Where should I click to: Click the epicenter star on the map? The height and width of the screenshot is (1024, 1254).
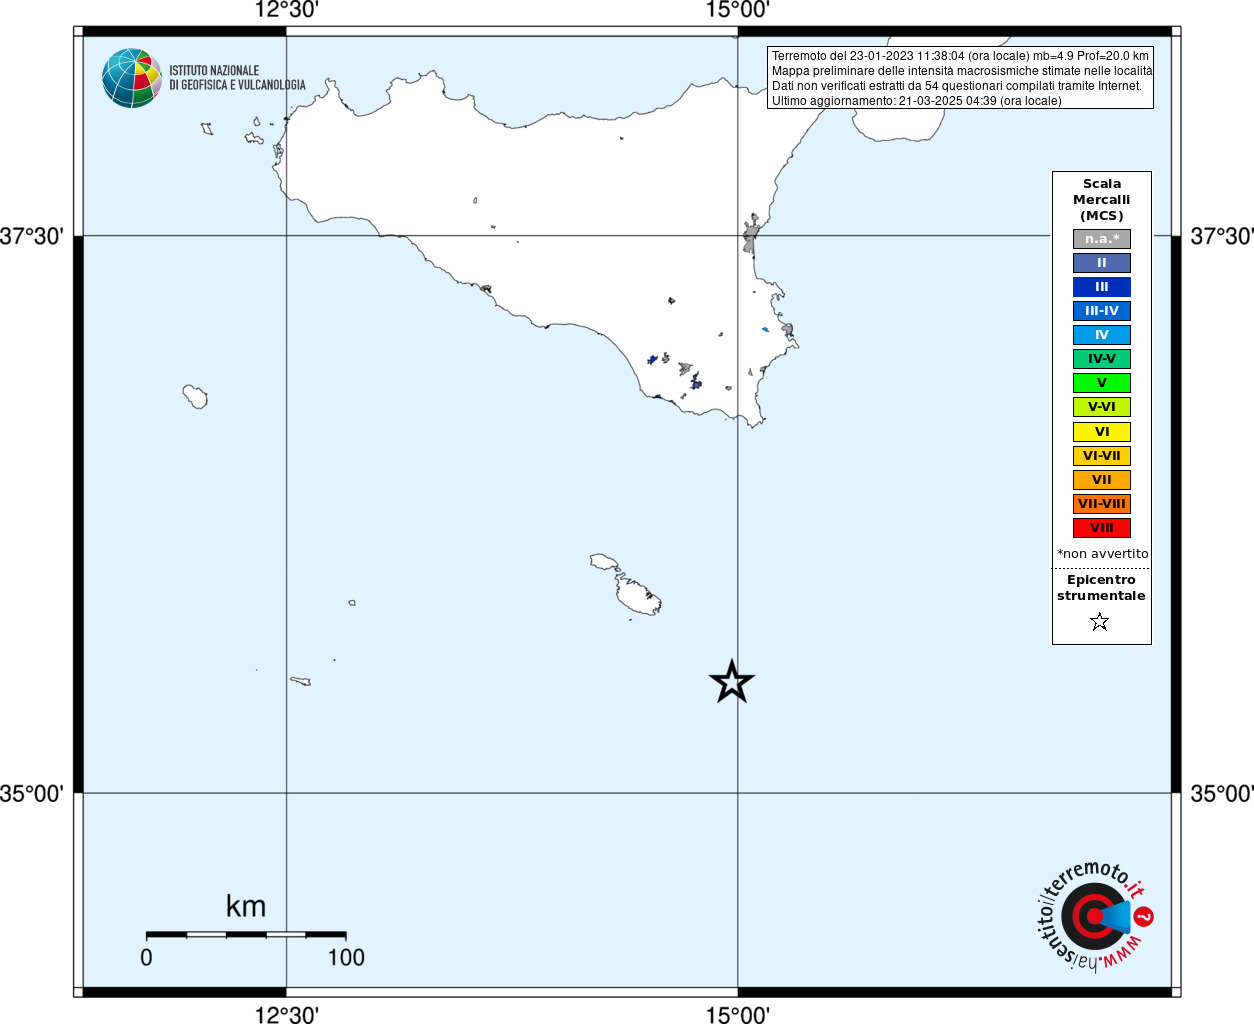coord(731,682)
